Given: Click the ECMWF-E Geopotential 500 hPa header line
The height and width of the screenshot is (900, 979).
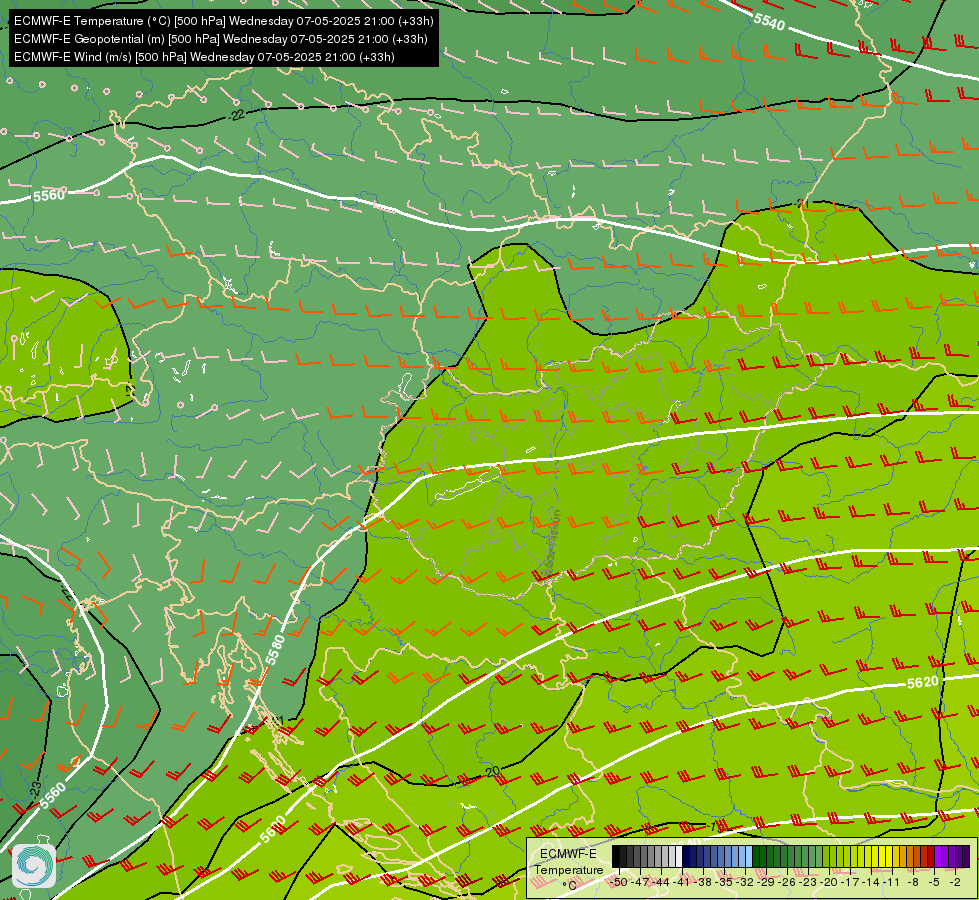Looking at the screenshot, I should [220, 39].
